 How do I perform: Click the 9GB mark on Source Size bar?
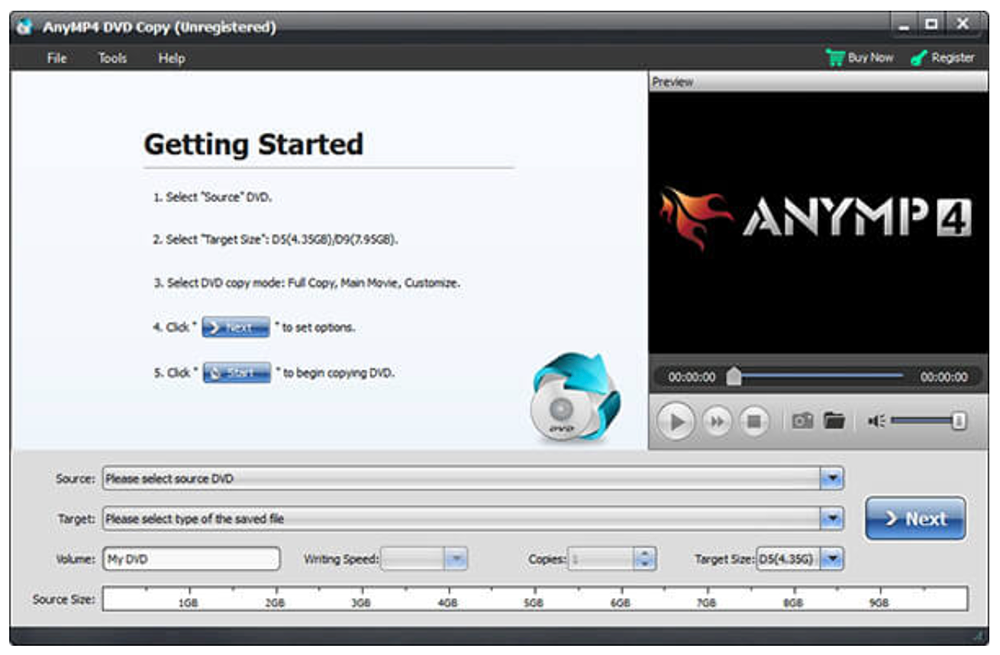(879, 603)
